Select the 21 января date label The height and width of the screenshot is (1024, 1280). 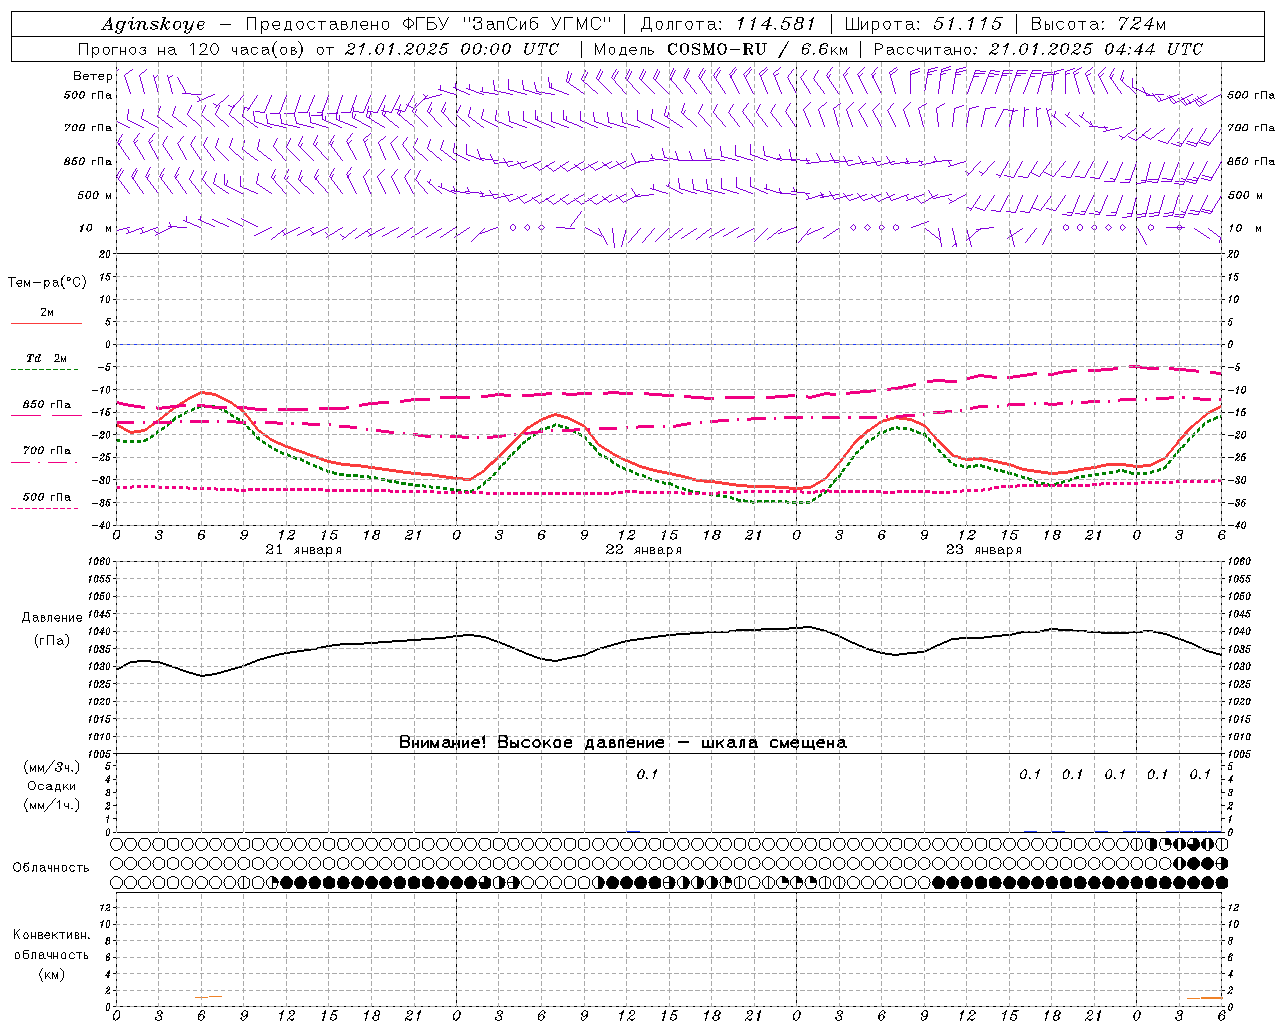pyautogui.click(x=304, y=550)
